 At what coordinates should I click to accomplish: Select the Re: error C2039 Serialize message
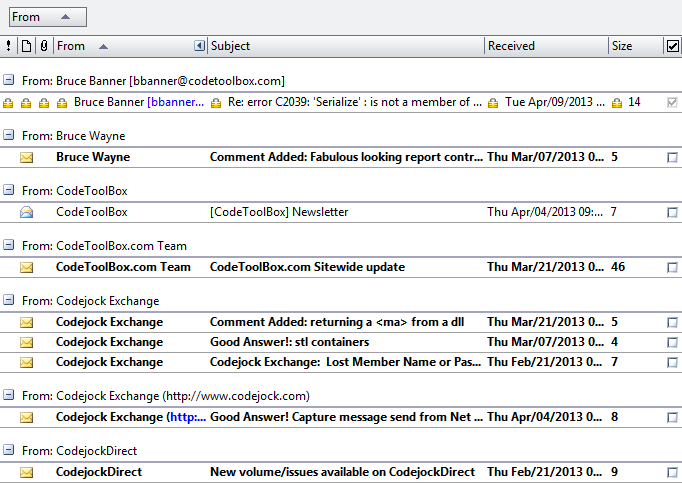pyautogui.click(x=355, y=102)
